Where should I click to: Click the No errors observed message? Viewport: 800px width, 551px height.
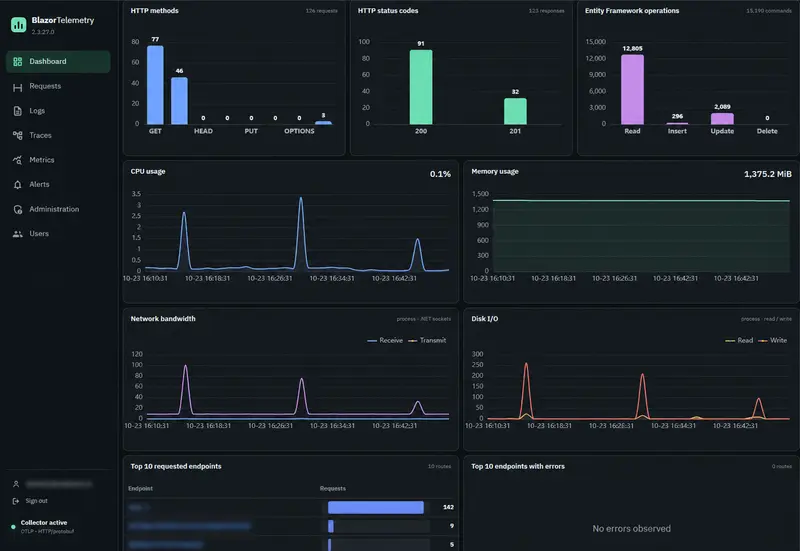pyautogui.click(x=632, y=529)
